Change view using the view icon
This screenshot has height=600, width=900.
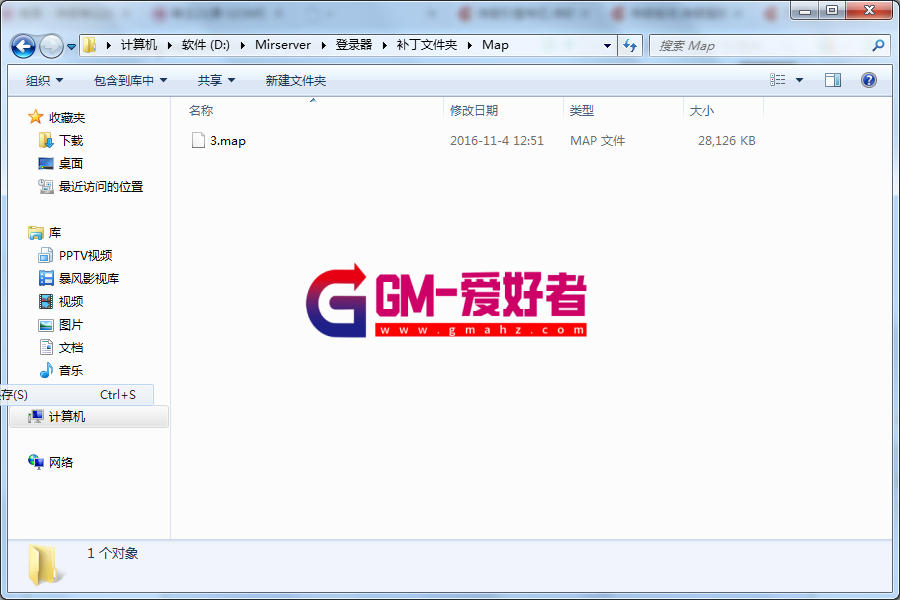(x=778, y=80)
